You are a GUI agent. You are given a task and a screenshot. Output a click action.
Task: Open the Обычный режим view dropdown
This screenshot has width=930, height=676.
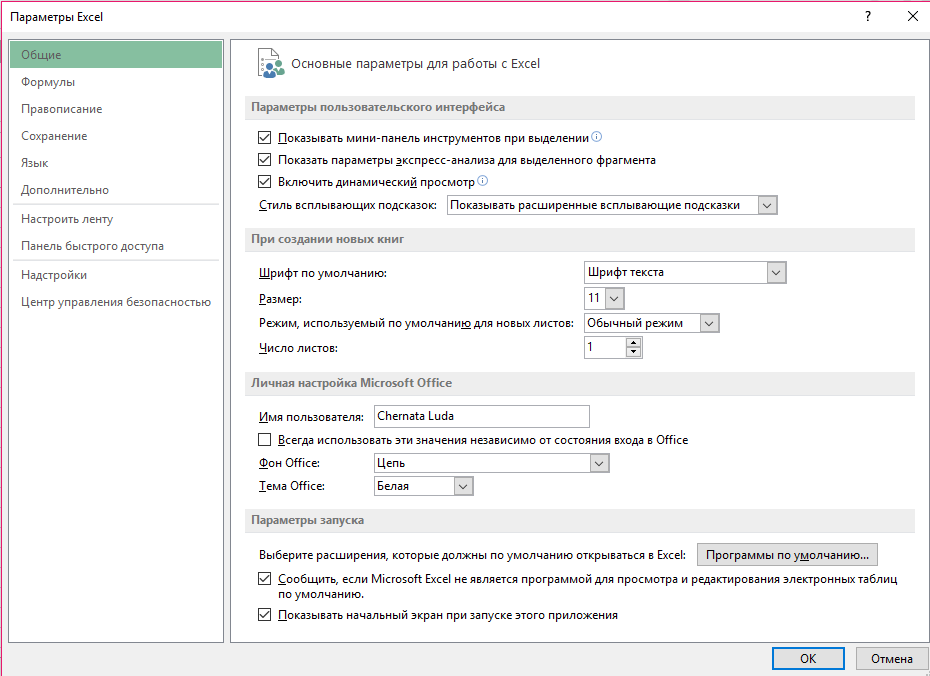pos(709,323)
